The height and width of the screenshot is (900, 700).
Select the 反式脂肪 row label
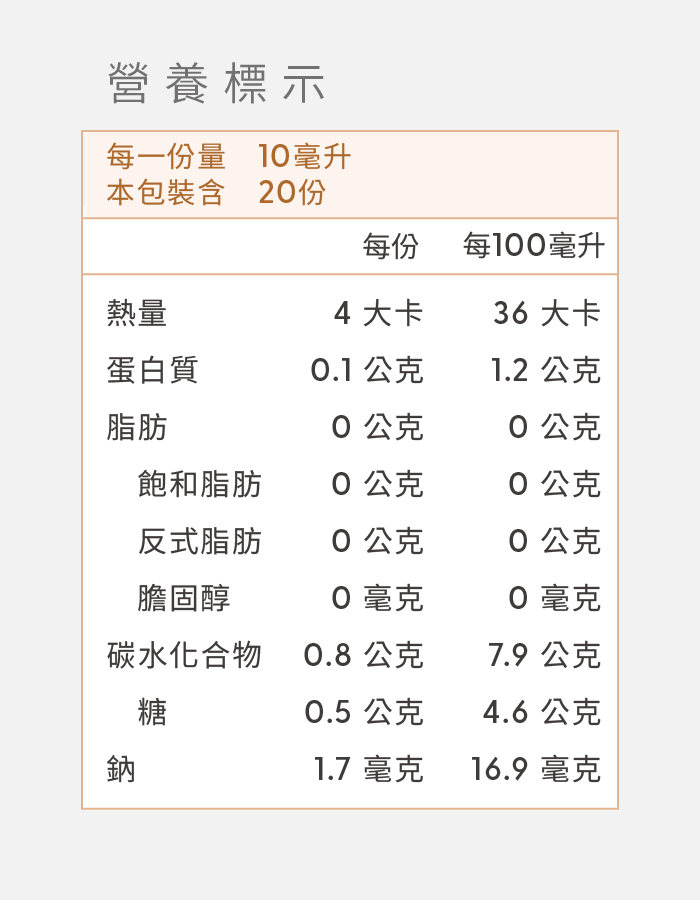point(200,542)
